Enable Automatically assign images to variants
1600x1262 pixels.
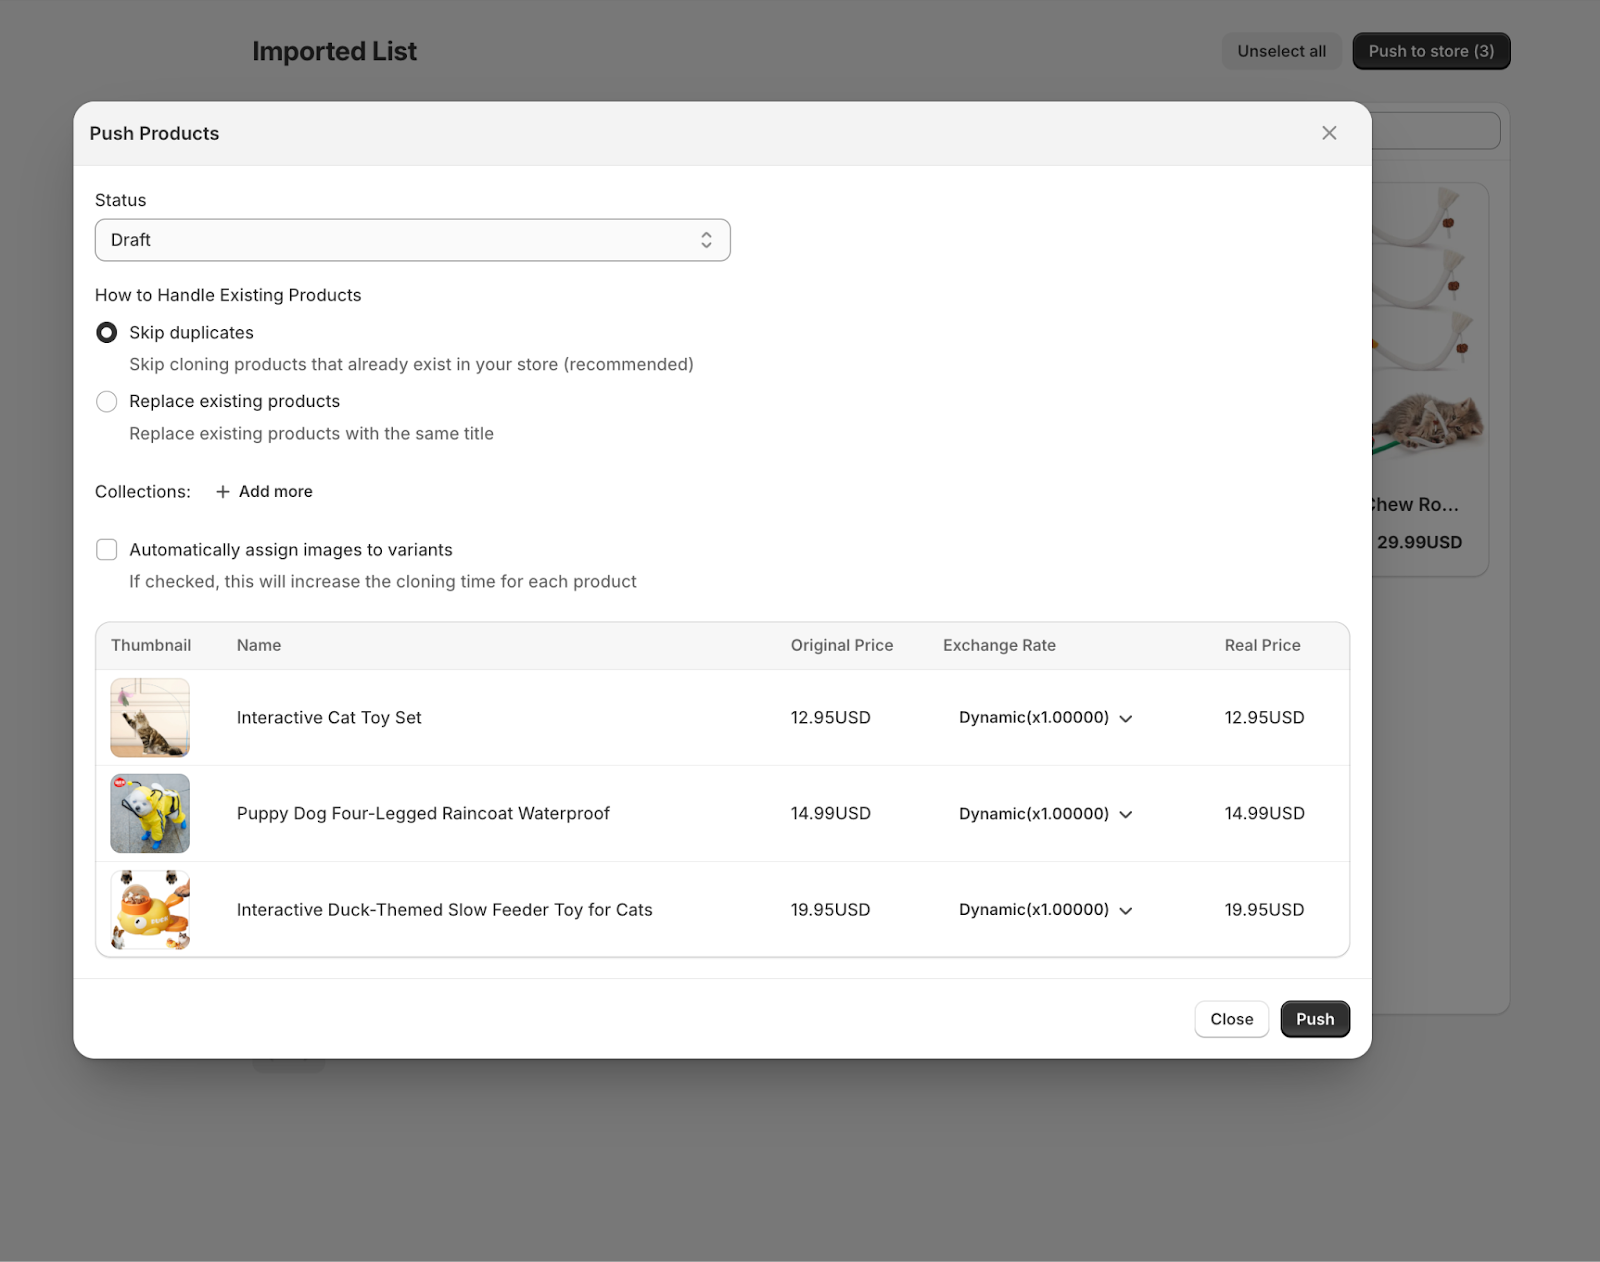(x=106, y=549)
